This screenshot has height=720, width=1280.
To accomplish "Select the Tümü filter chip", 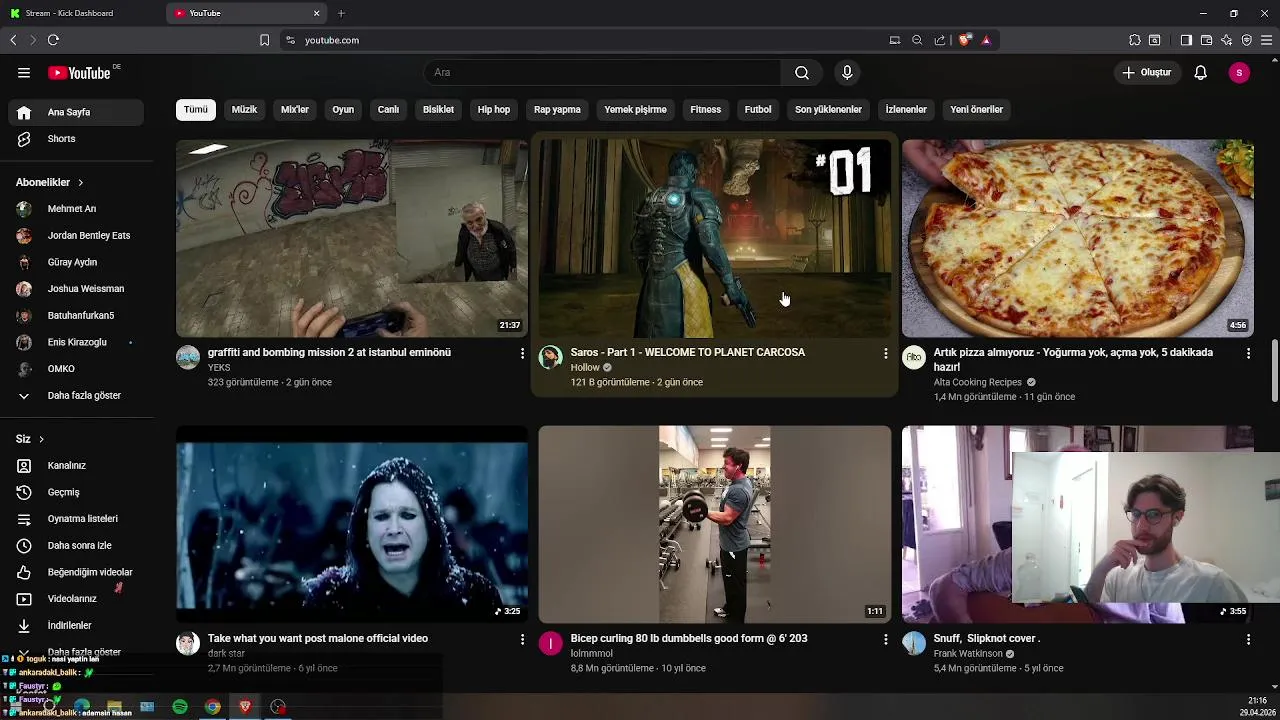I will (x=196, y=109).
